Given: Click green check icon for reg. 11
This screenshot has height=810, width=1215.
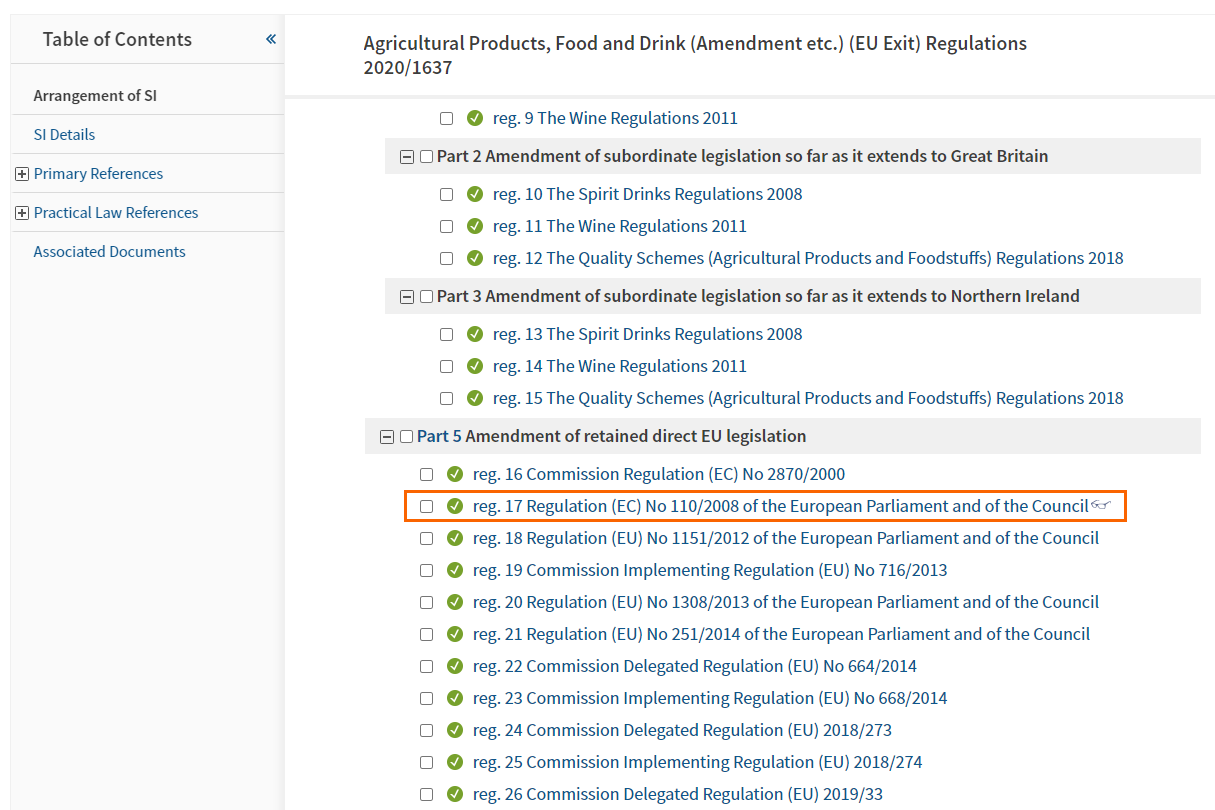Looking at the screenshot, I should (475, 226).
